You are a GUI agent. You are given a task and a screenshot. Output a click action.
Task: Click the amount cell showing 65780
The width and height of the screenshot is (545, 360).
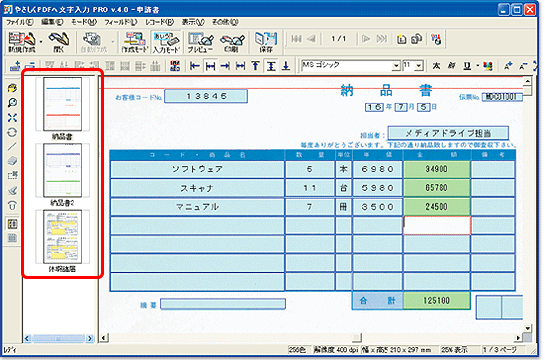click(x=437, y=188)
